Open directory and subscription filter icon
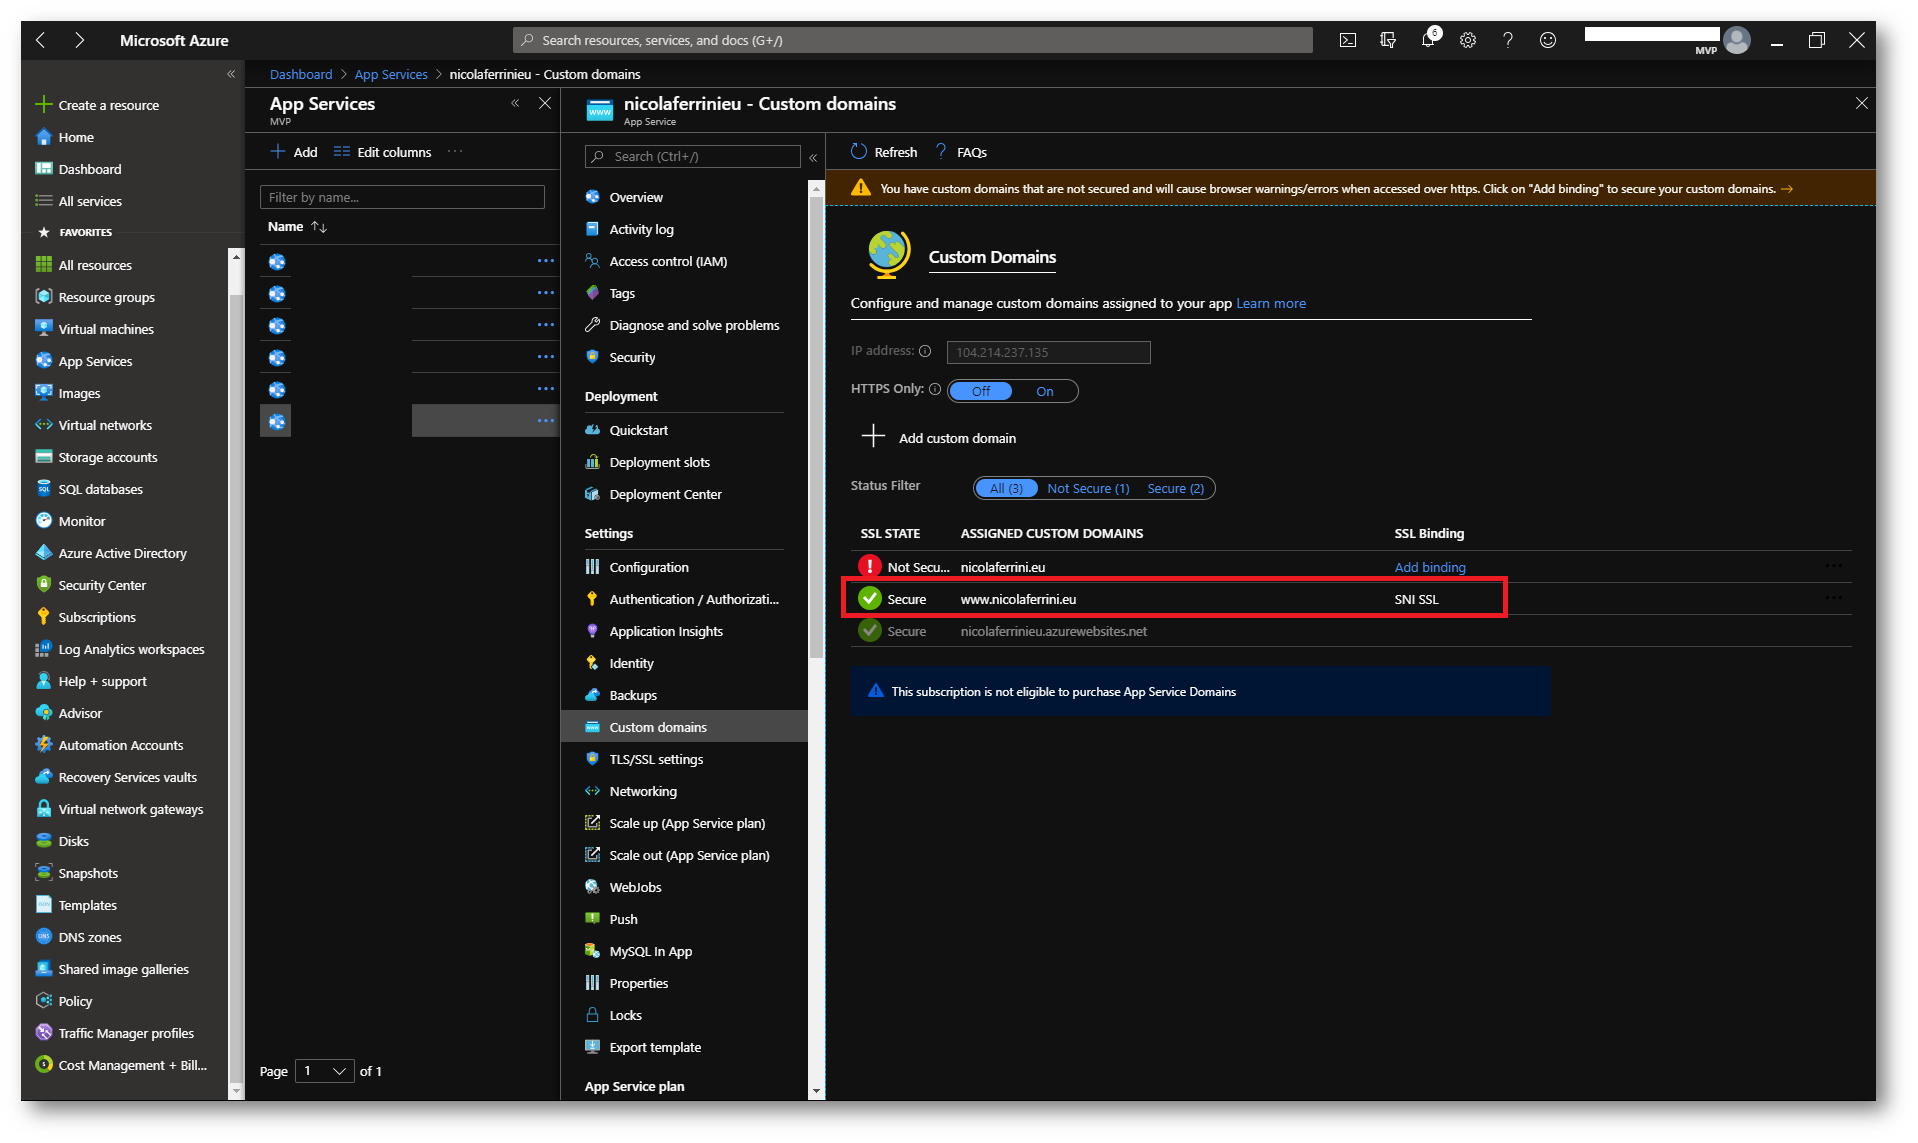The image size is (1918, 1143). point(1387,40)
